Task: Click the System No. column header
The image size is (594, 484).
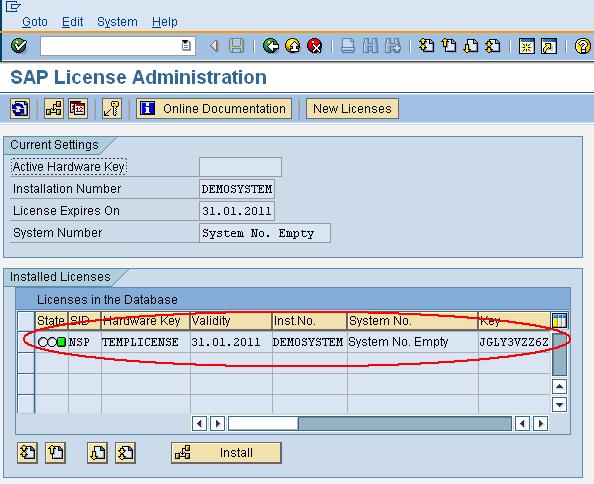Action: [x=413, y=321]
